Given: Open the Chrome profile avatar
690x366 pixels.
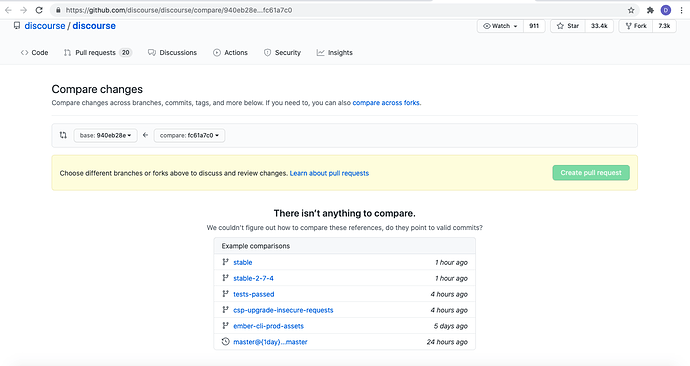Looking at the screenshot, I should [666, 10].
